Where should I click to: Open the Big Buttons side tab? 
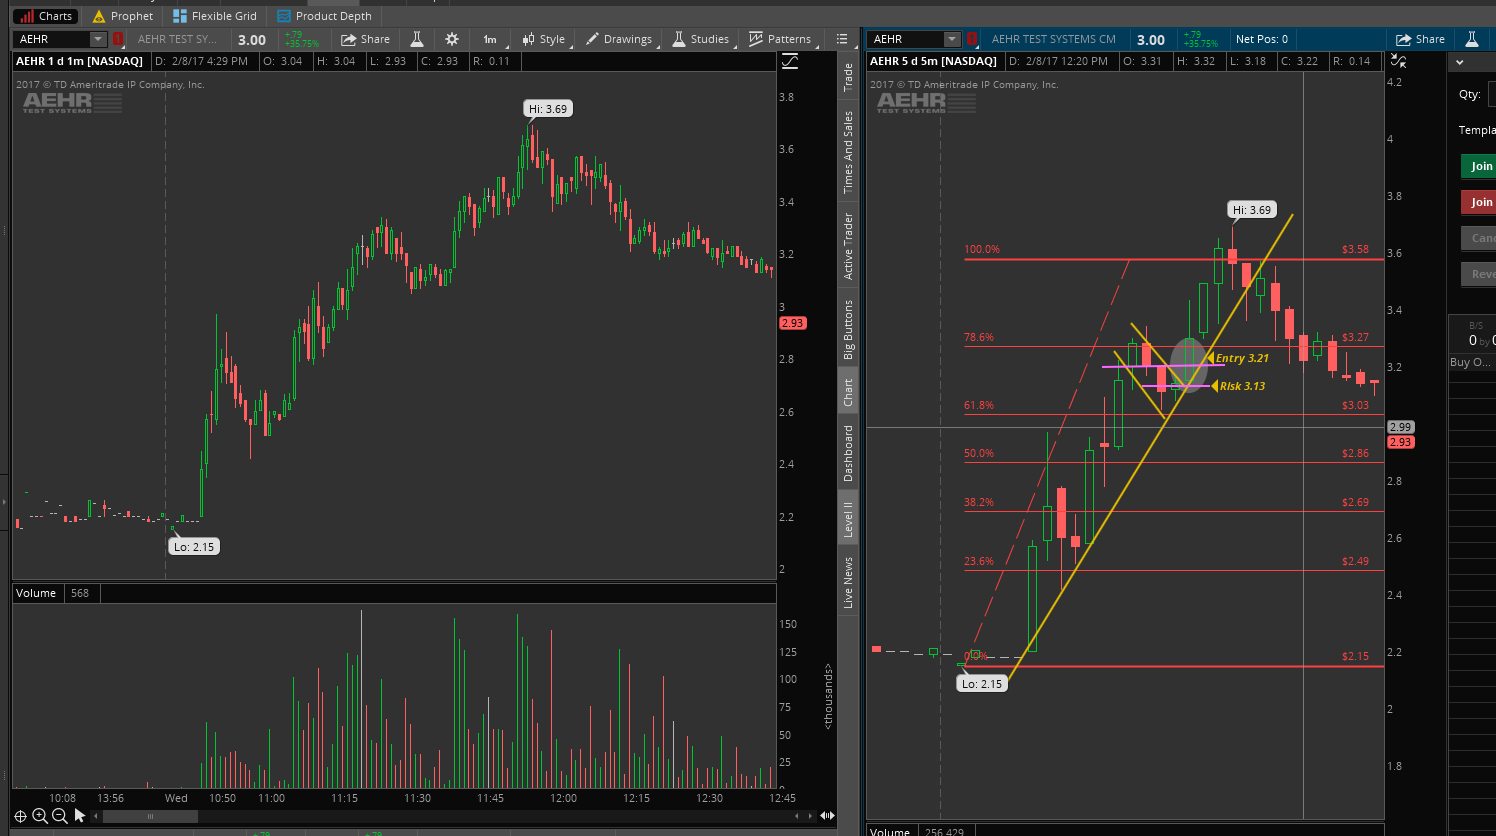[848, 329]
